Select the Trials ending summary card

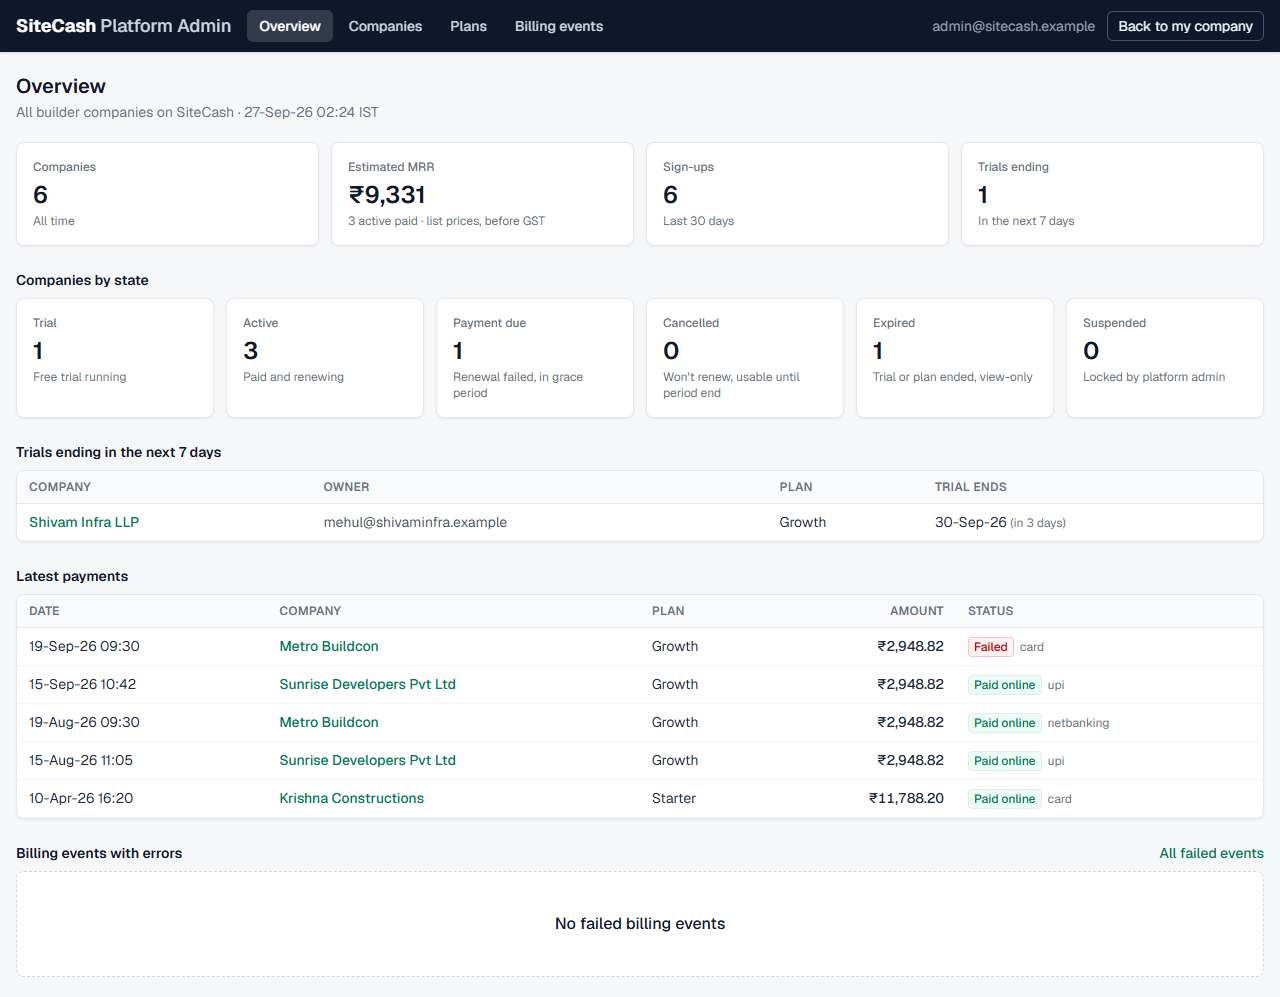click(x=1112, y=194)
